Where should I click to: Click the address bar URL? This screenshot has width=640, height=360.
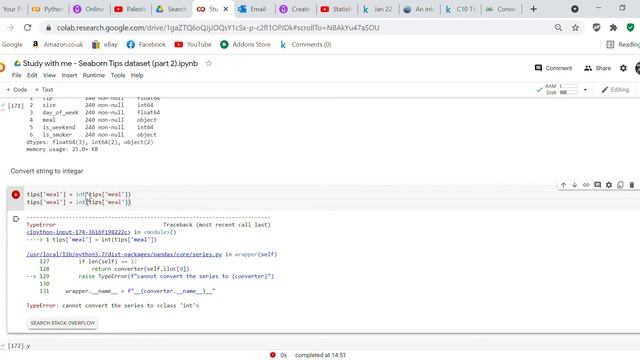[218, 28]
